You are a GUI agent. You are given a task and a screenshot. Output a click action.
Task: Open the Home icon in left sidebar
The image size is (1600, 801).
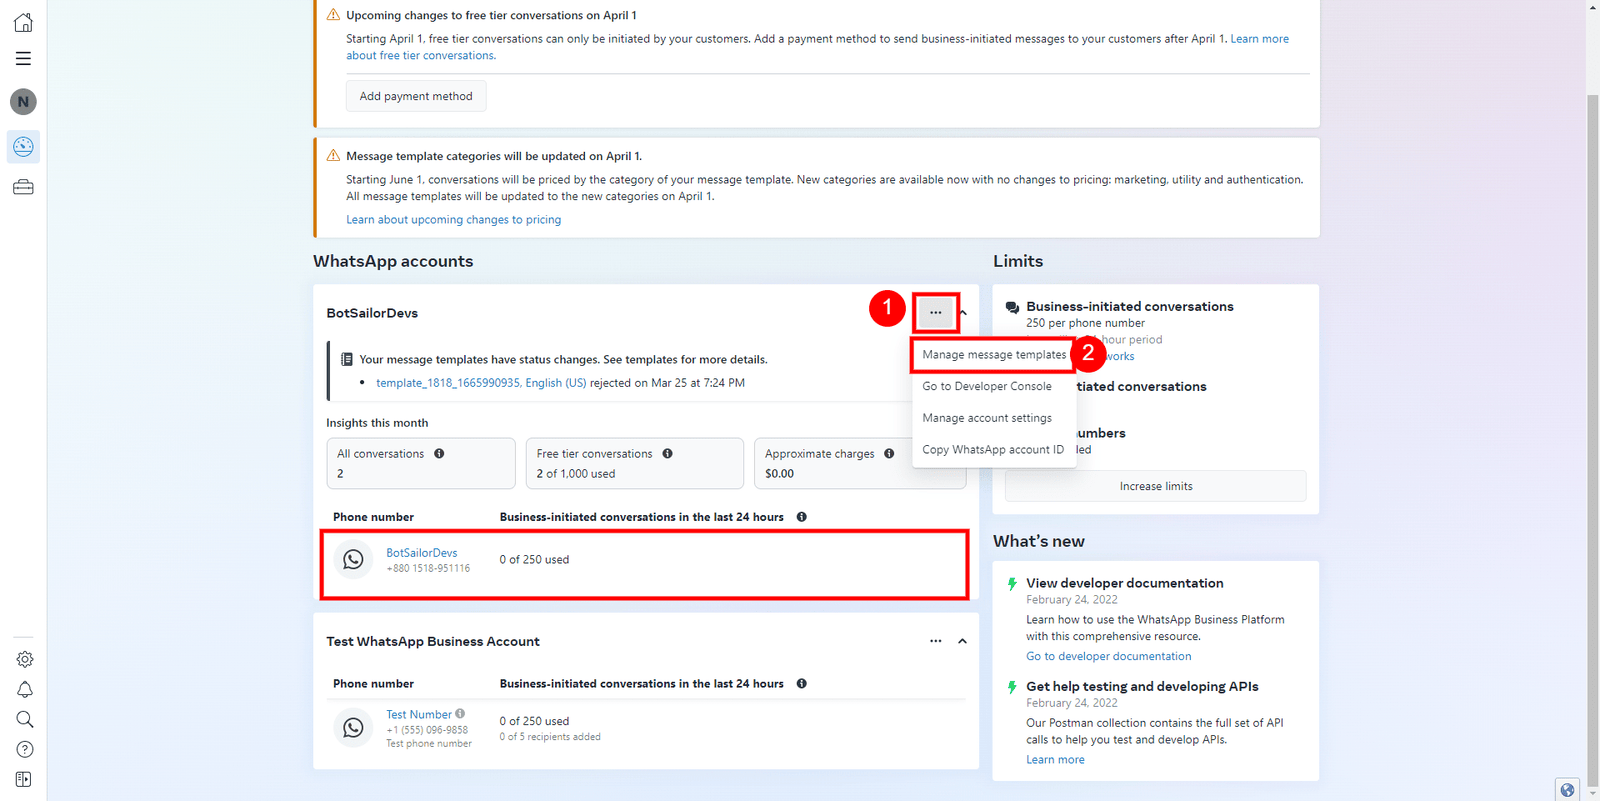click(x=23, y=22)
